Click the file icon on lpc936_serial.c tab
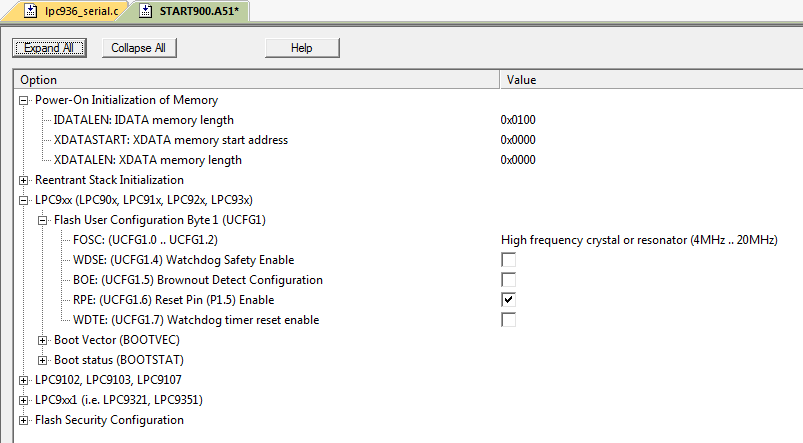 click(31, 11)
